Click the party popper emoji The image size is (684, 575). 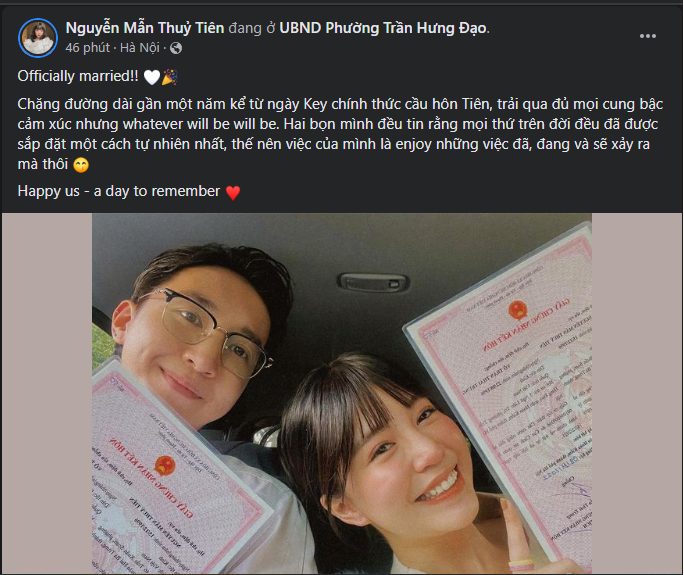pos(170,77)
